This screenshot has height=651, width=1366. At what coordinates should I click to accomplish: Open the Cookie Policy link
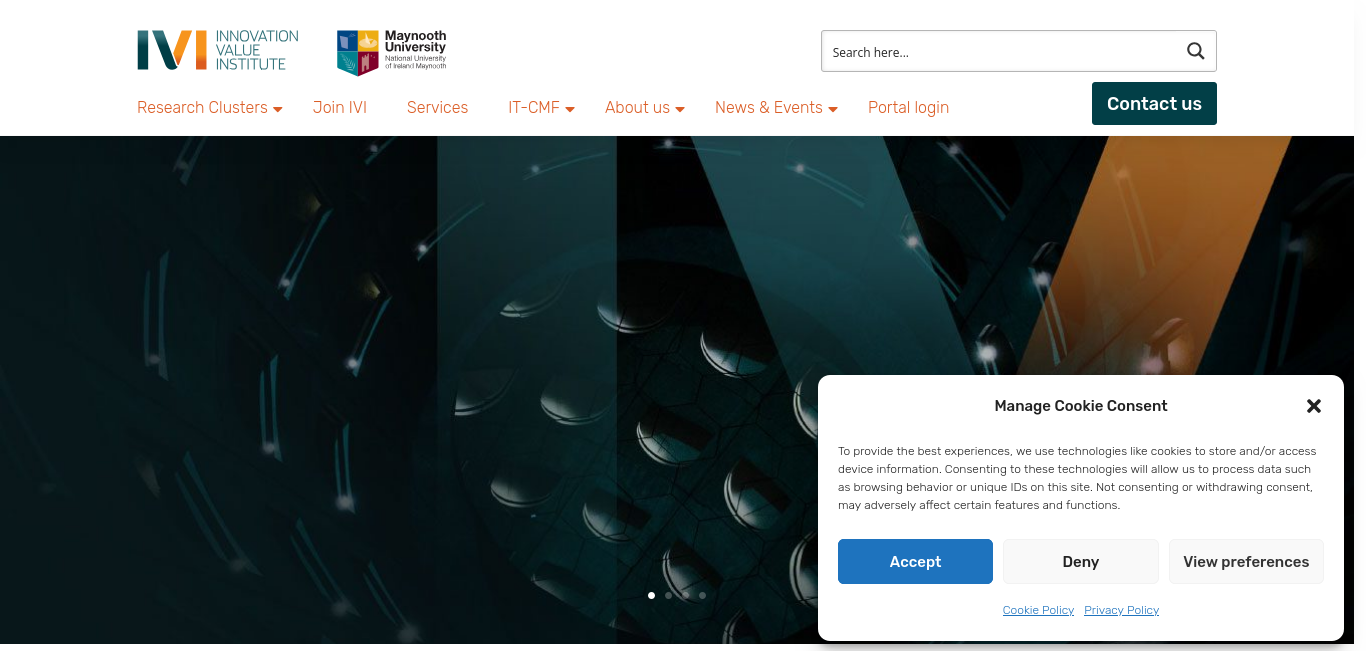pos(1038,610)
